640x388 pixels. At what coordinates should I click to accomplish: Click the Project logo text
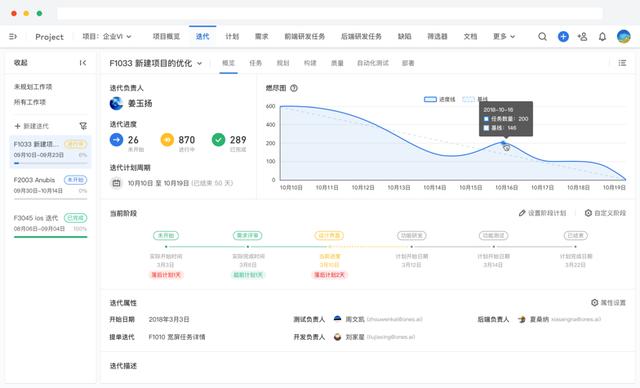click(x=49, y=37)
